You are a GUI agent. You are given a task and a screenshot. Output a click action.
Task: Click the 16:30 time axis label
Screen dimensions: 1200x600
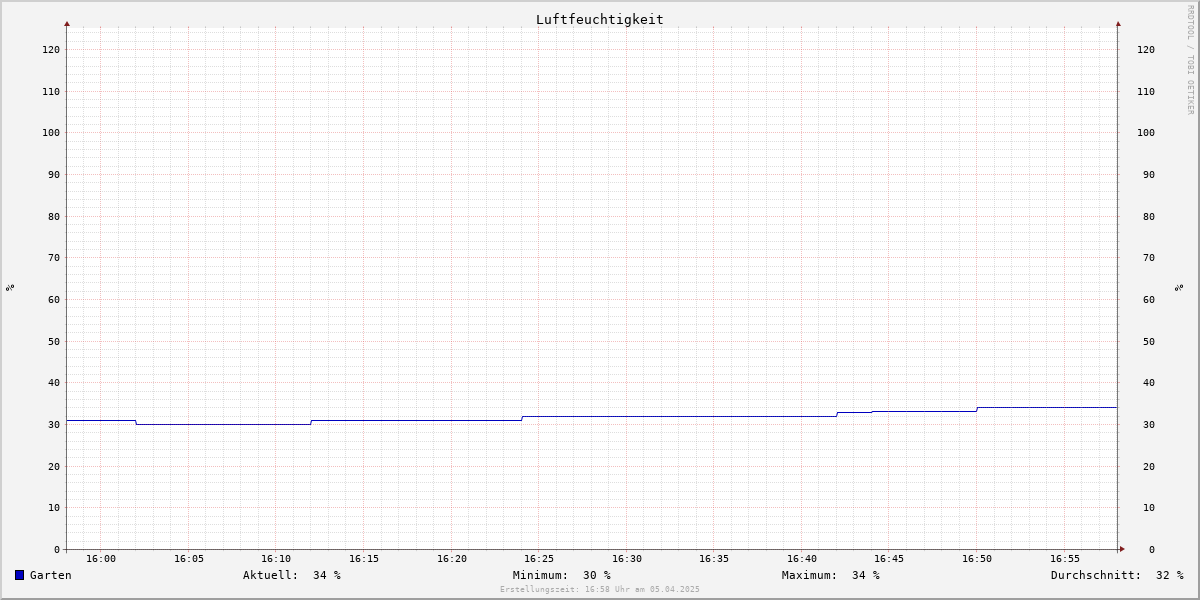627,559
